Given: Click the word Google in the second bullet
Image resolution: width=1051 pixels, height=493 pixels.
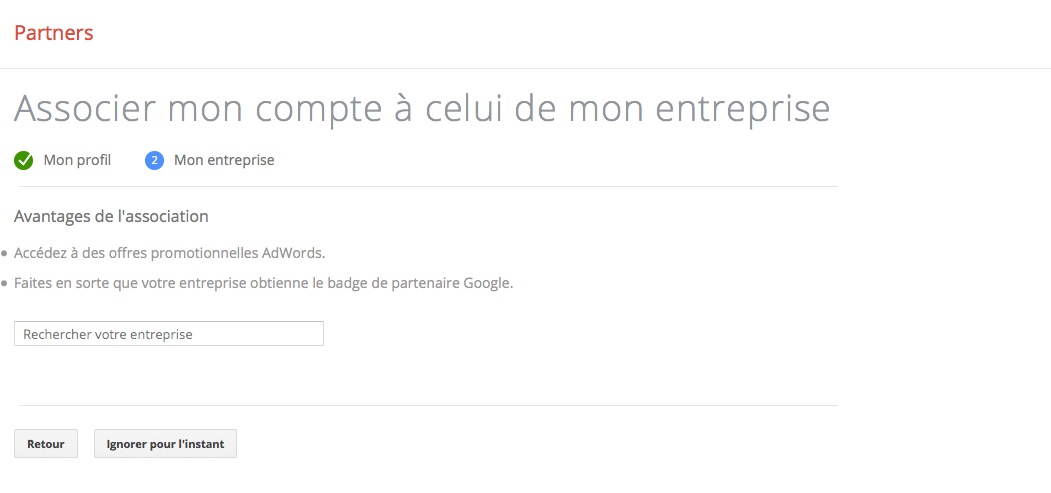Looking at the screenshot, I should [x=484, y=283].
